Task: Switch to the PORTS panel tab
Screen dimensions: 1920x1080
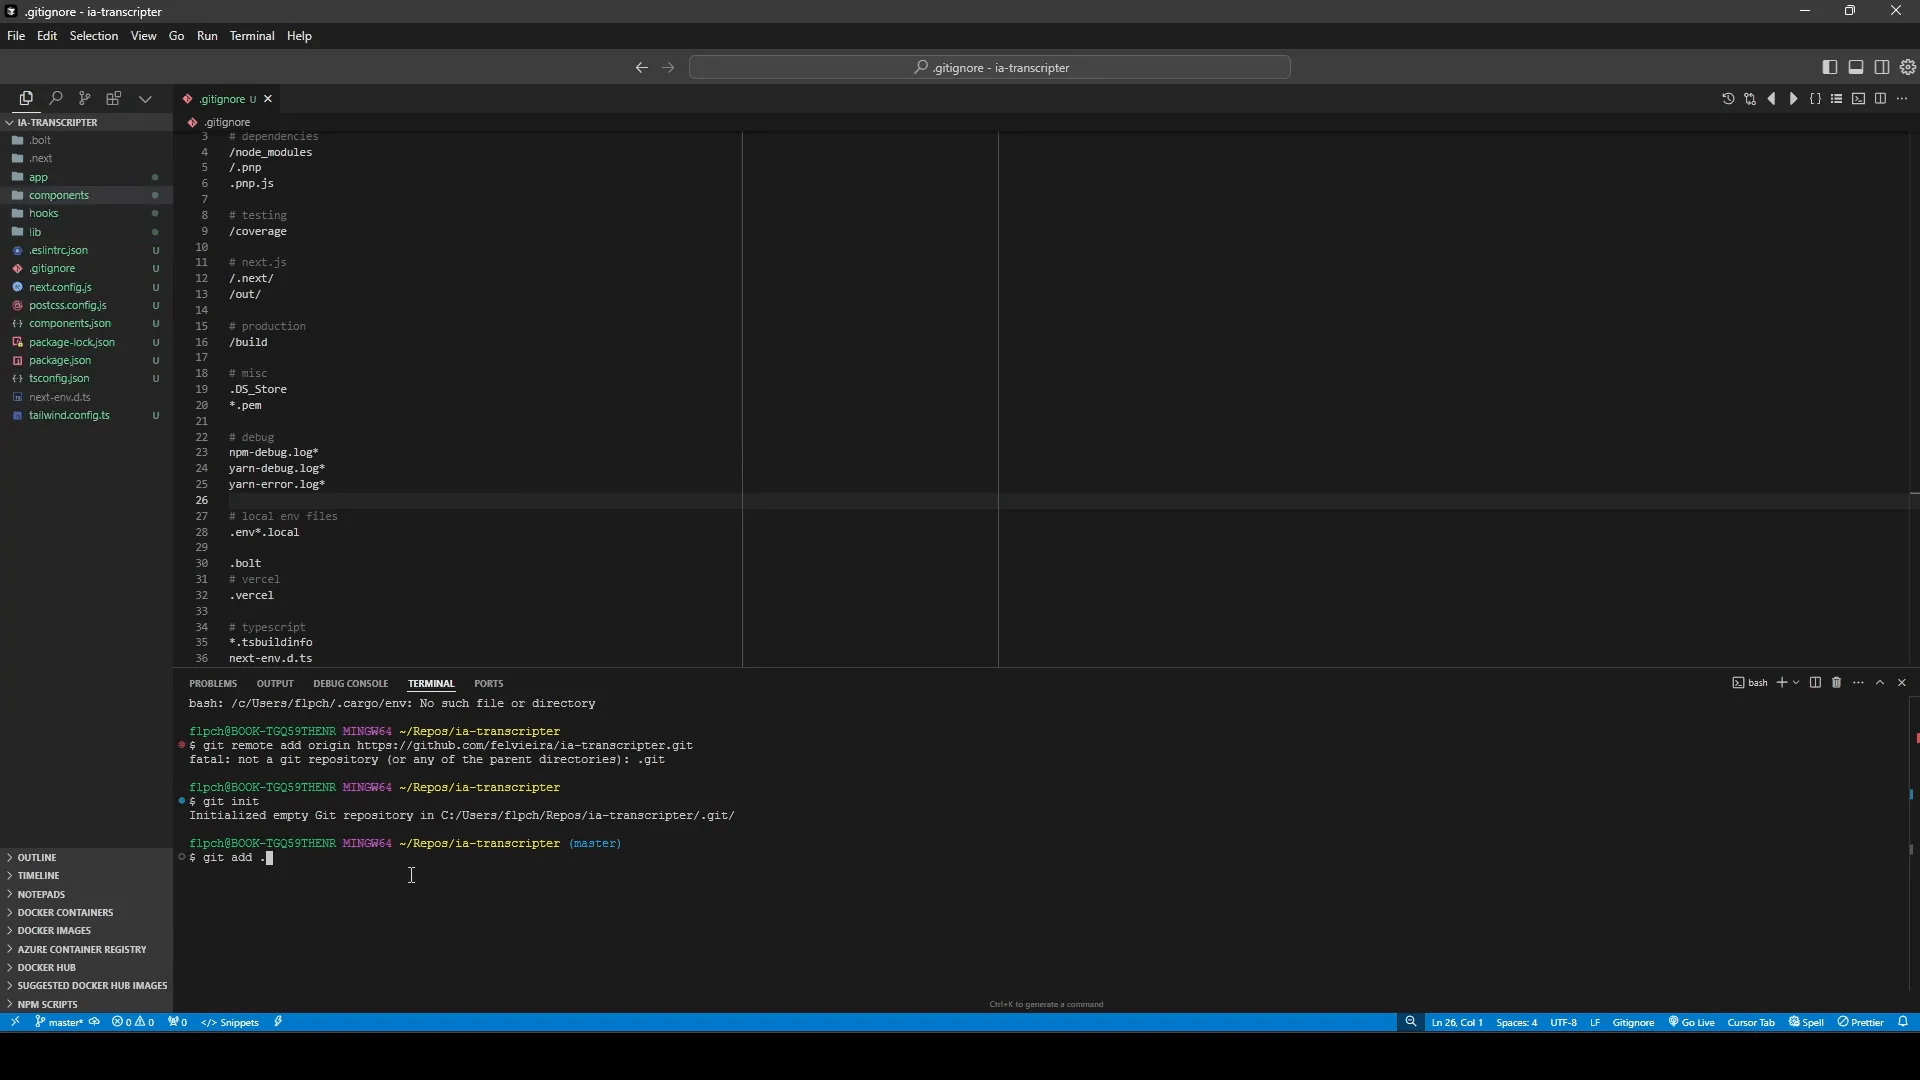Action: point(488,684)
